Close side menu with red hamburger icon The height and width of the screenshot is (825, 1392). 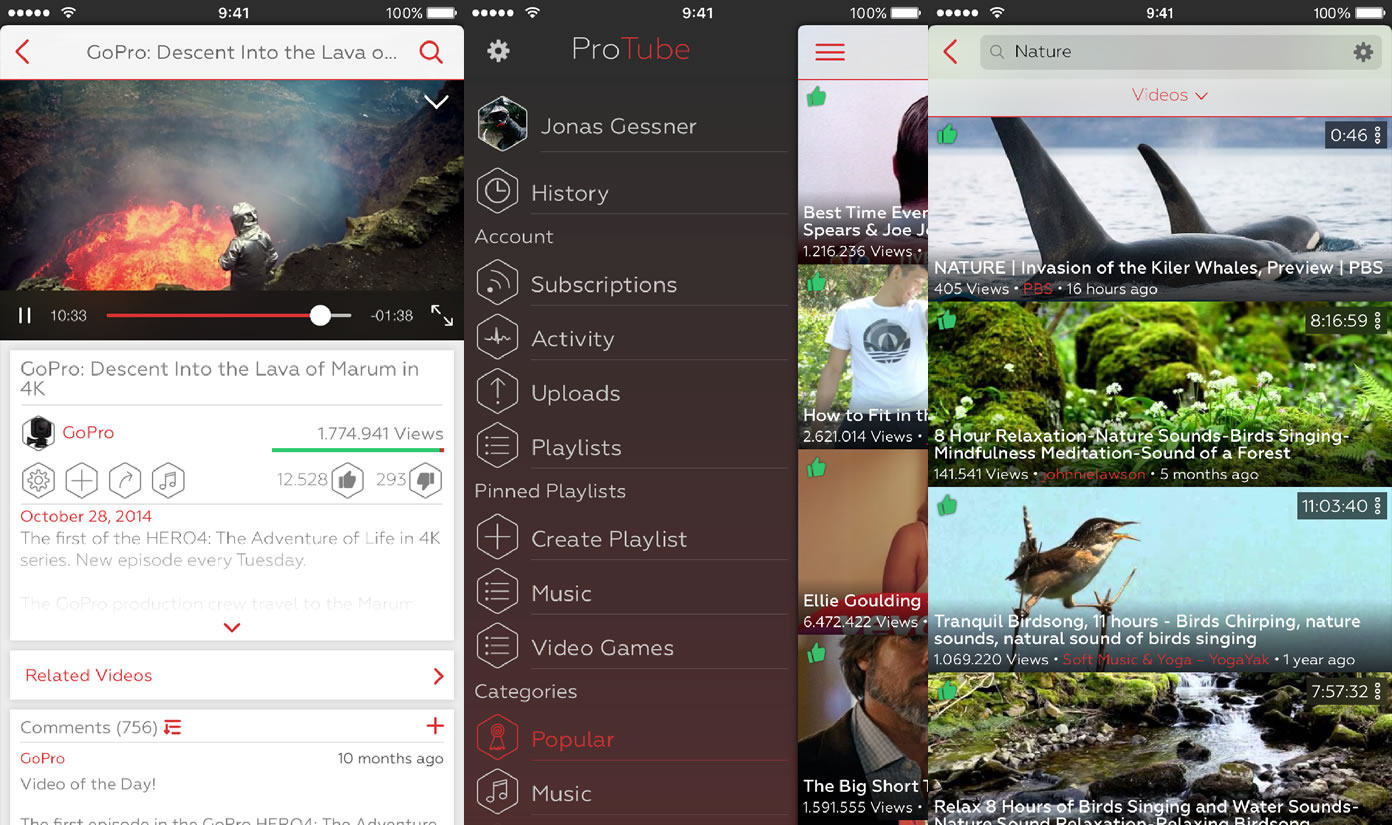(x=830, y=52)
